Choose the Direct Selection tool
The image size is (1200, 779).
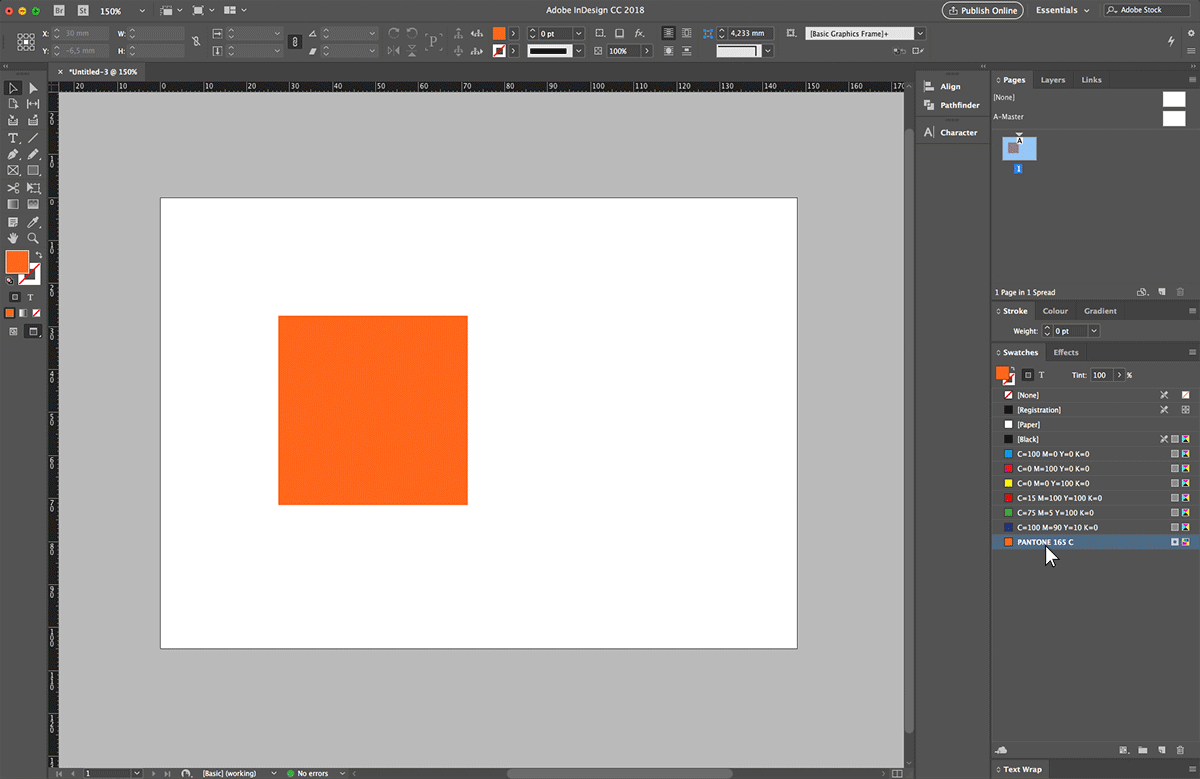point(33,89)
